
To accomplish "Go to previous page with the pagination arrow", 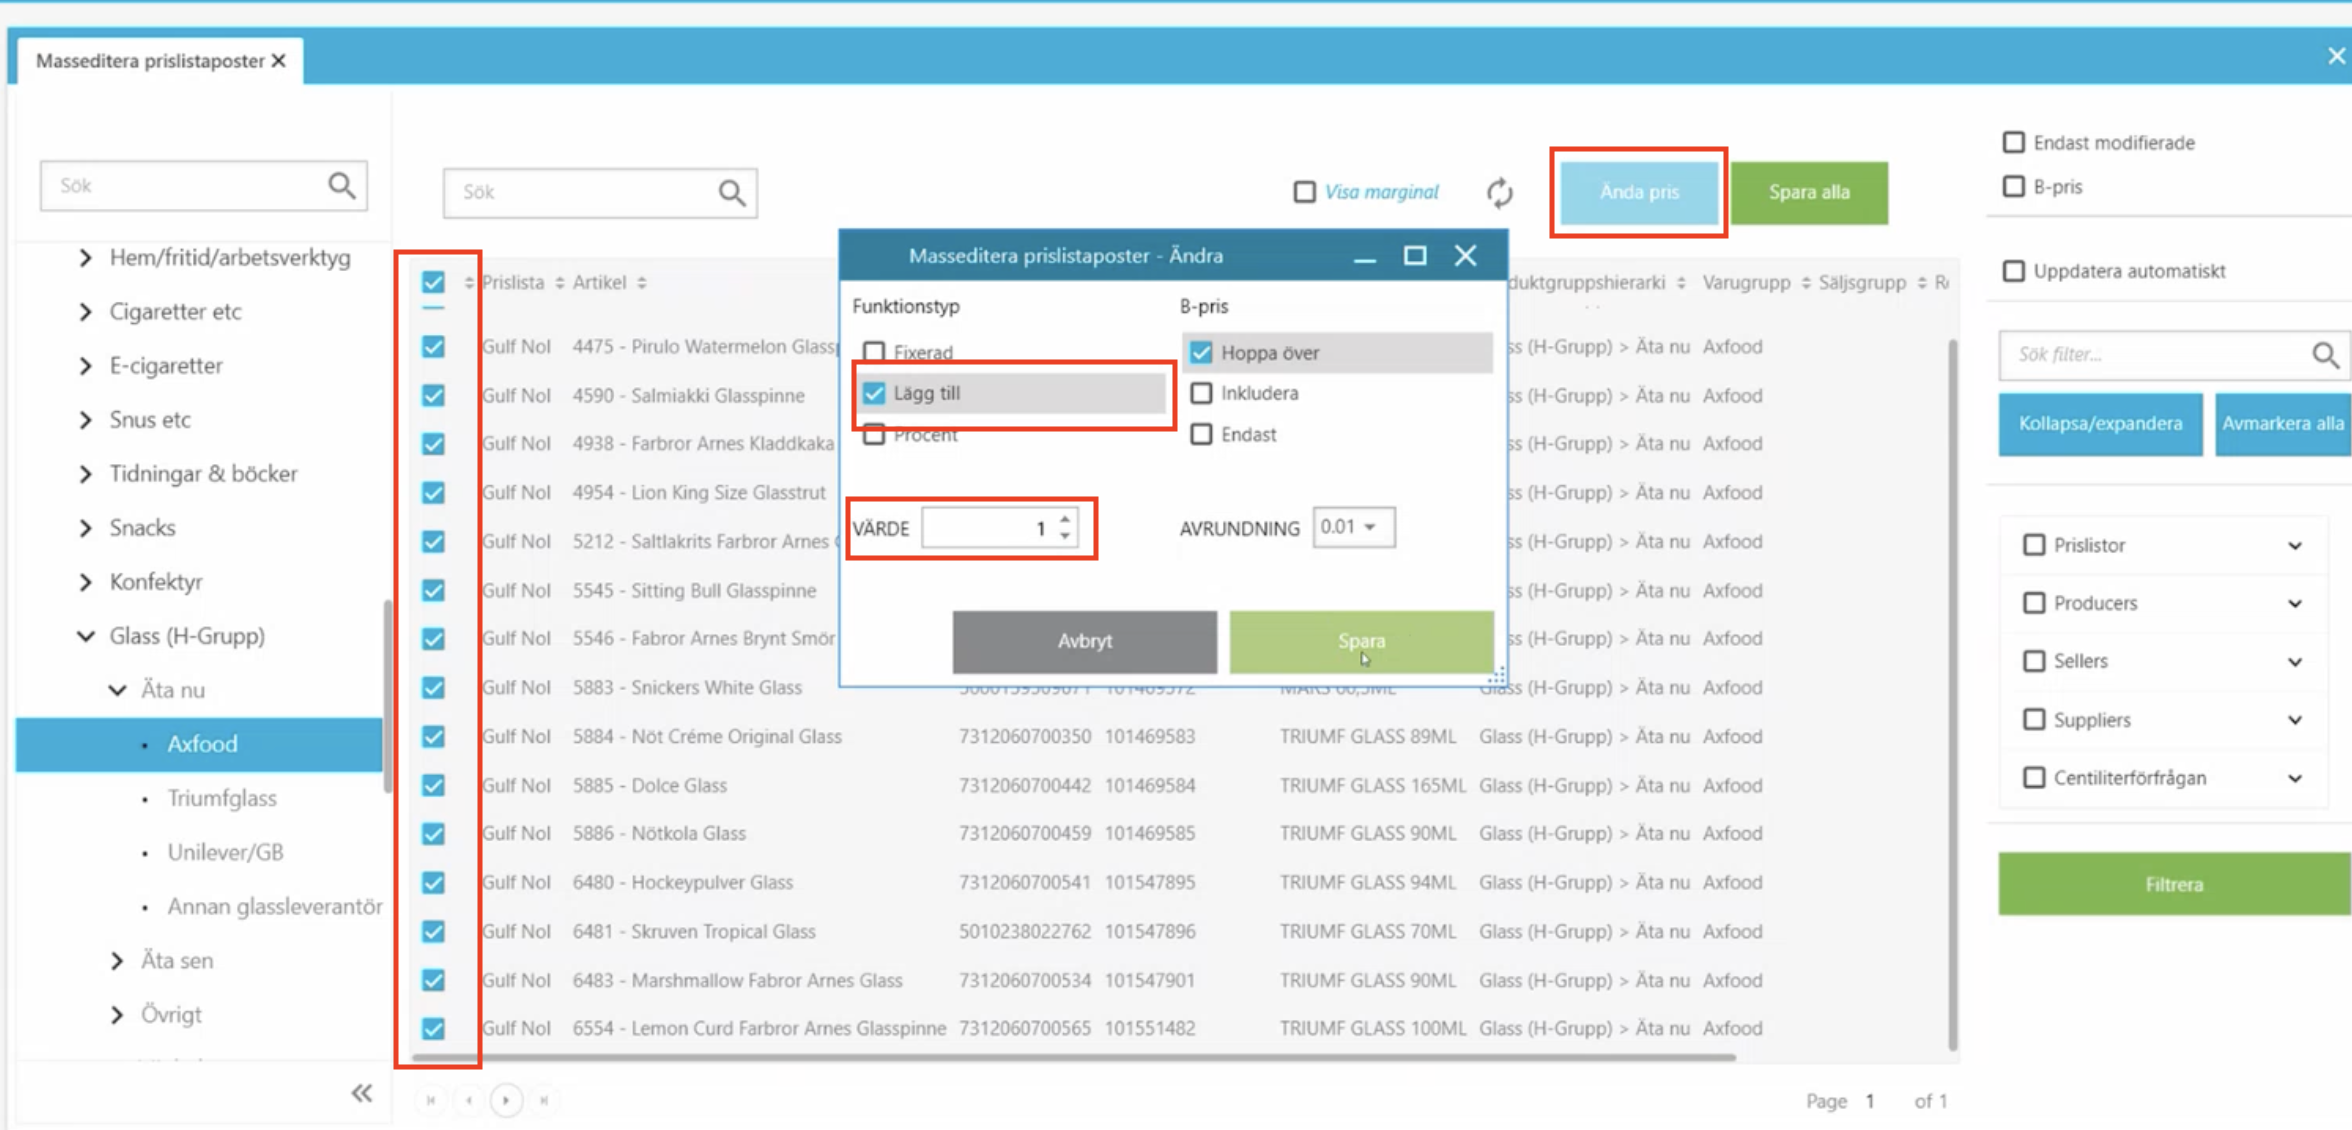I will point(469,1100).
